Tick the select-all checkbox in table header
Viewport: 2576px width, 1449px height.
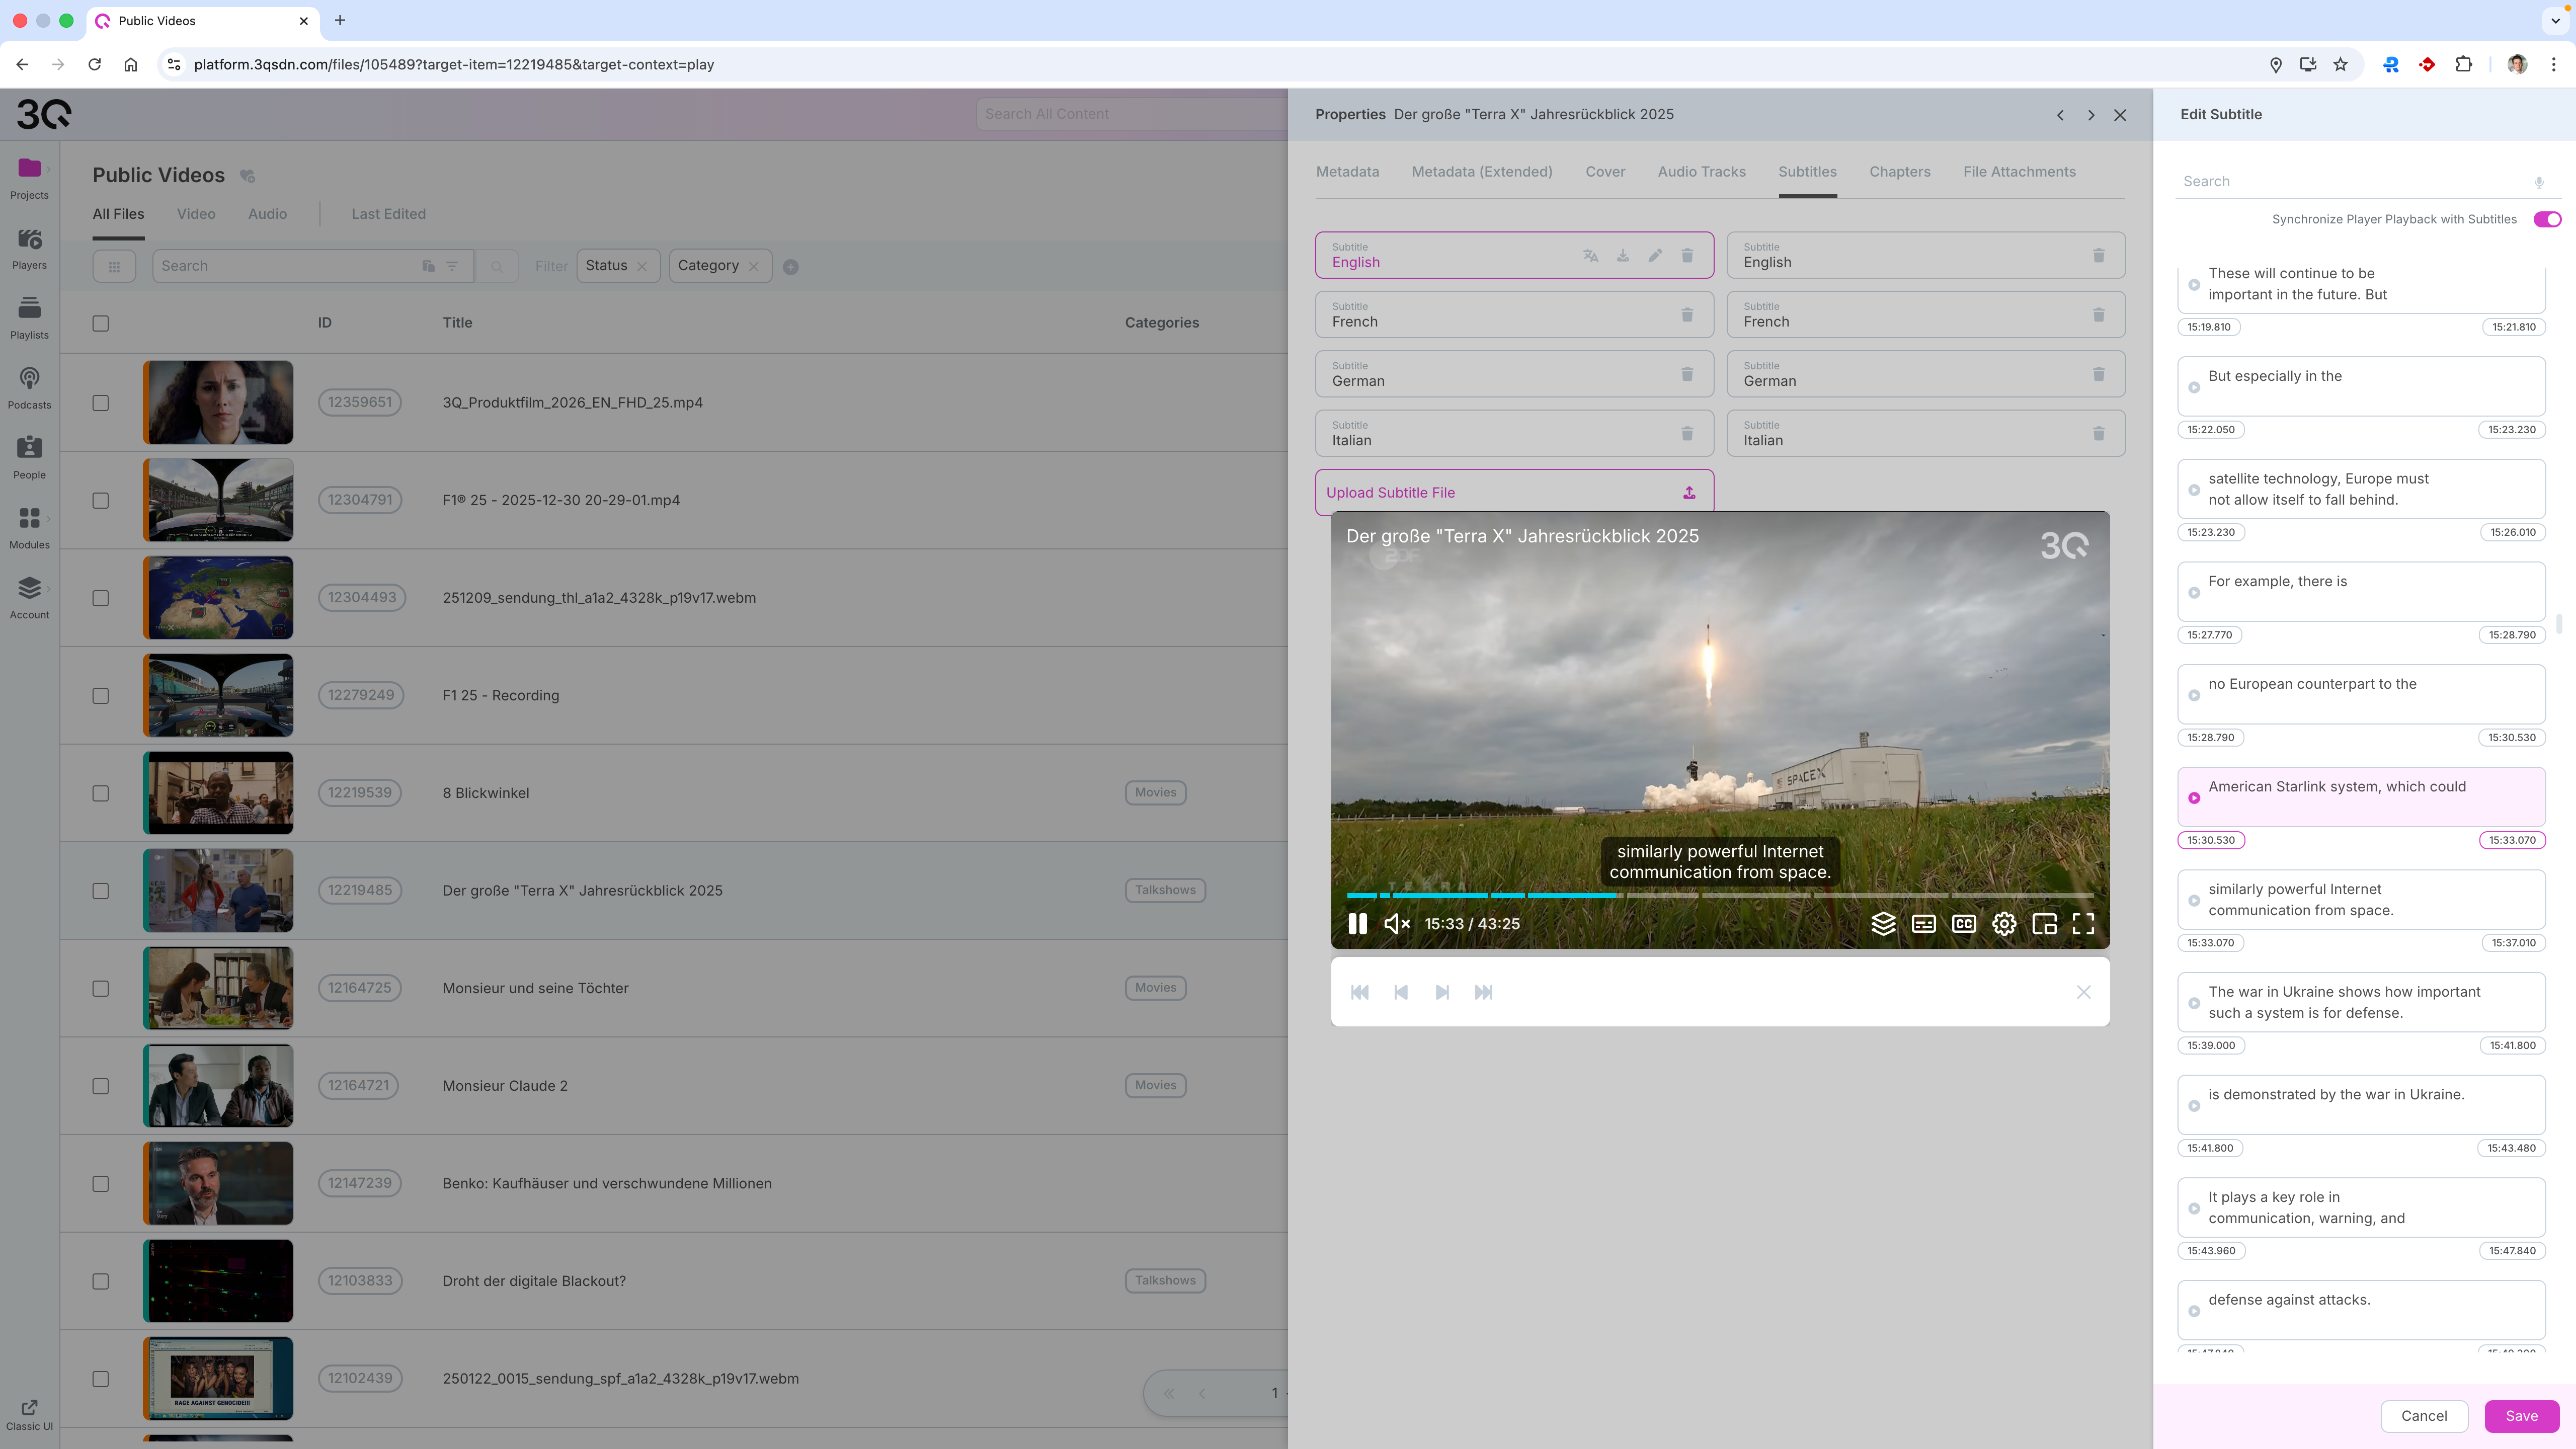click(x=101, y=323)
